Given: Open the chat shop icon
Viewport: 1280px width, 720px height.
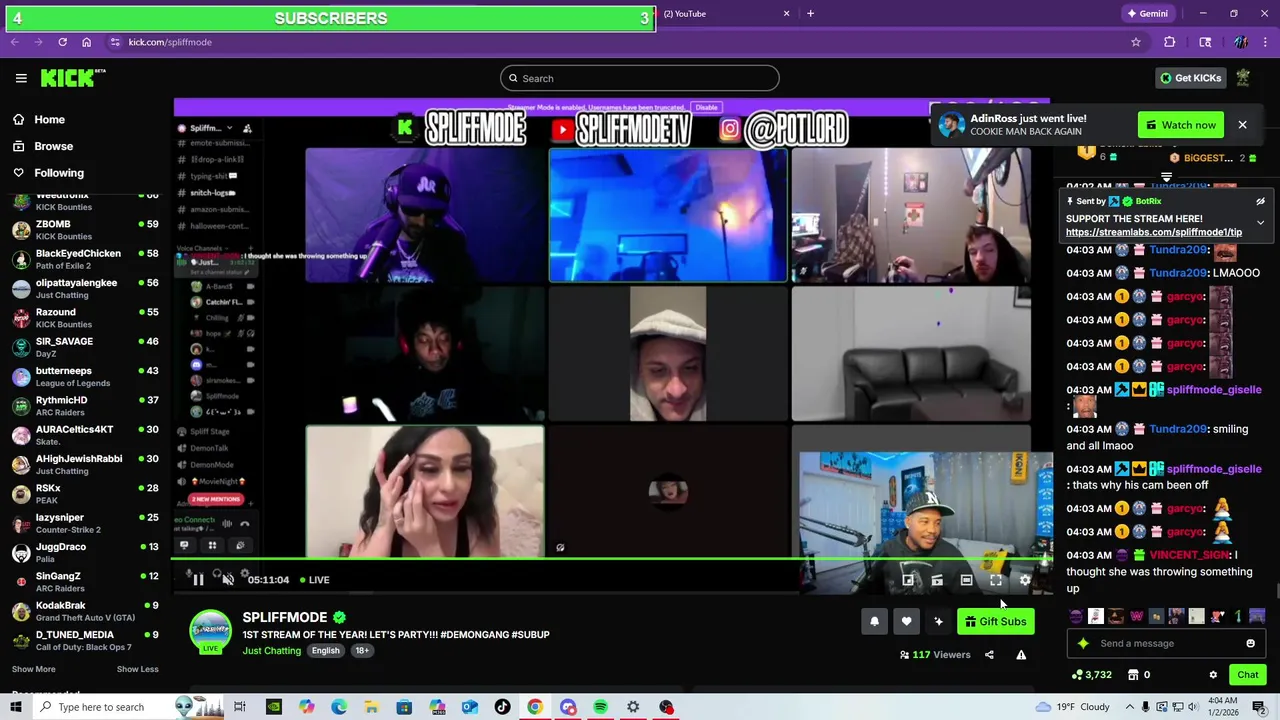Looking at the screenshot, I should click(x=1133, y=675).
